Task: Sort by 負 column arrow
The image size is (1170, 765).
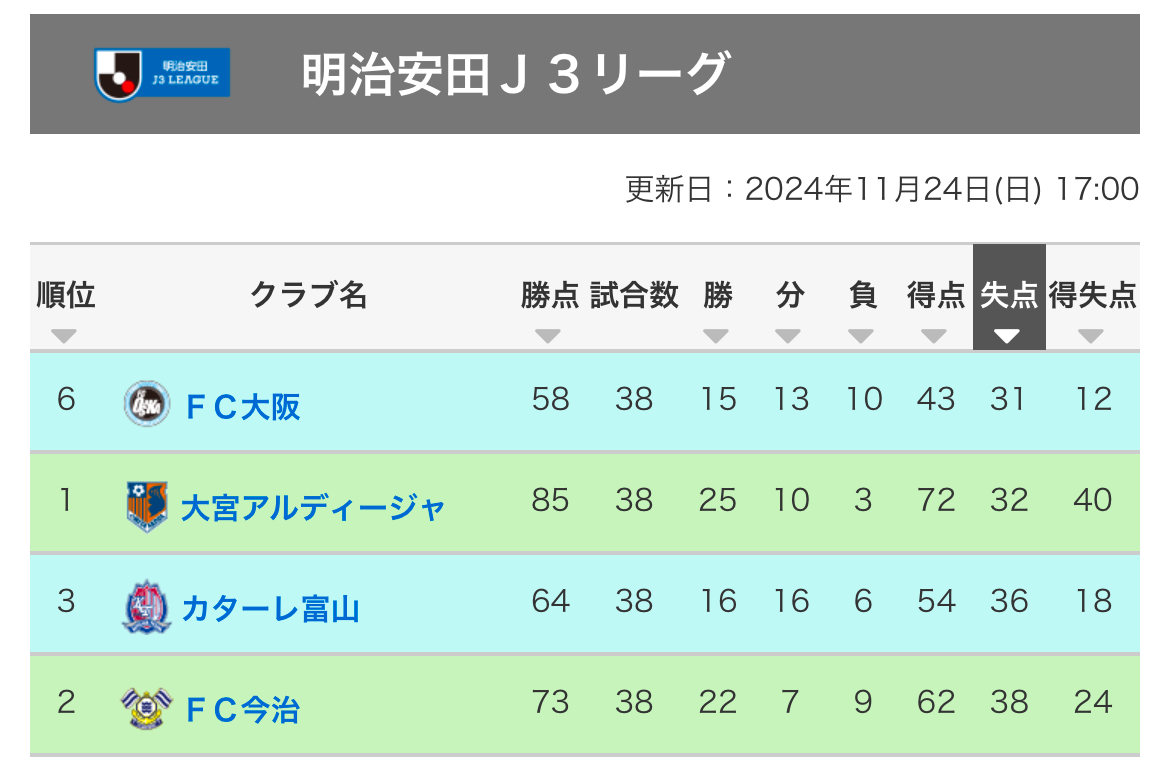Action: click(x=861, y=336)
